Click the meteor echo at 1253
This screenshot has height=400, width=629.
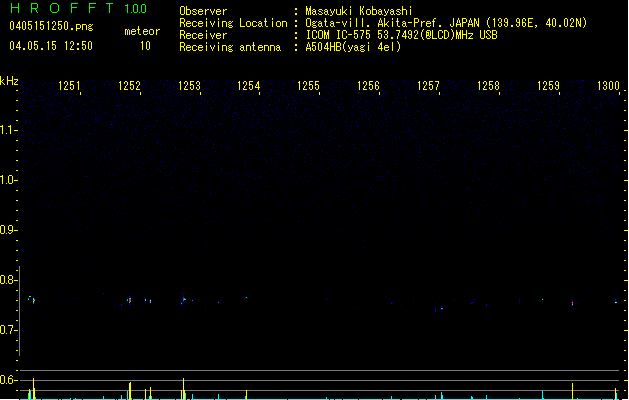(x=184, y=299)
